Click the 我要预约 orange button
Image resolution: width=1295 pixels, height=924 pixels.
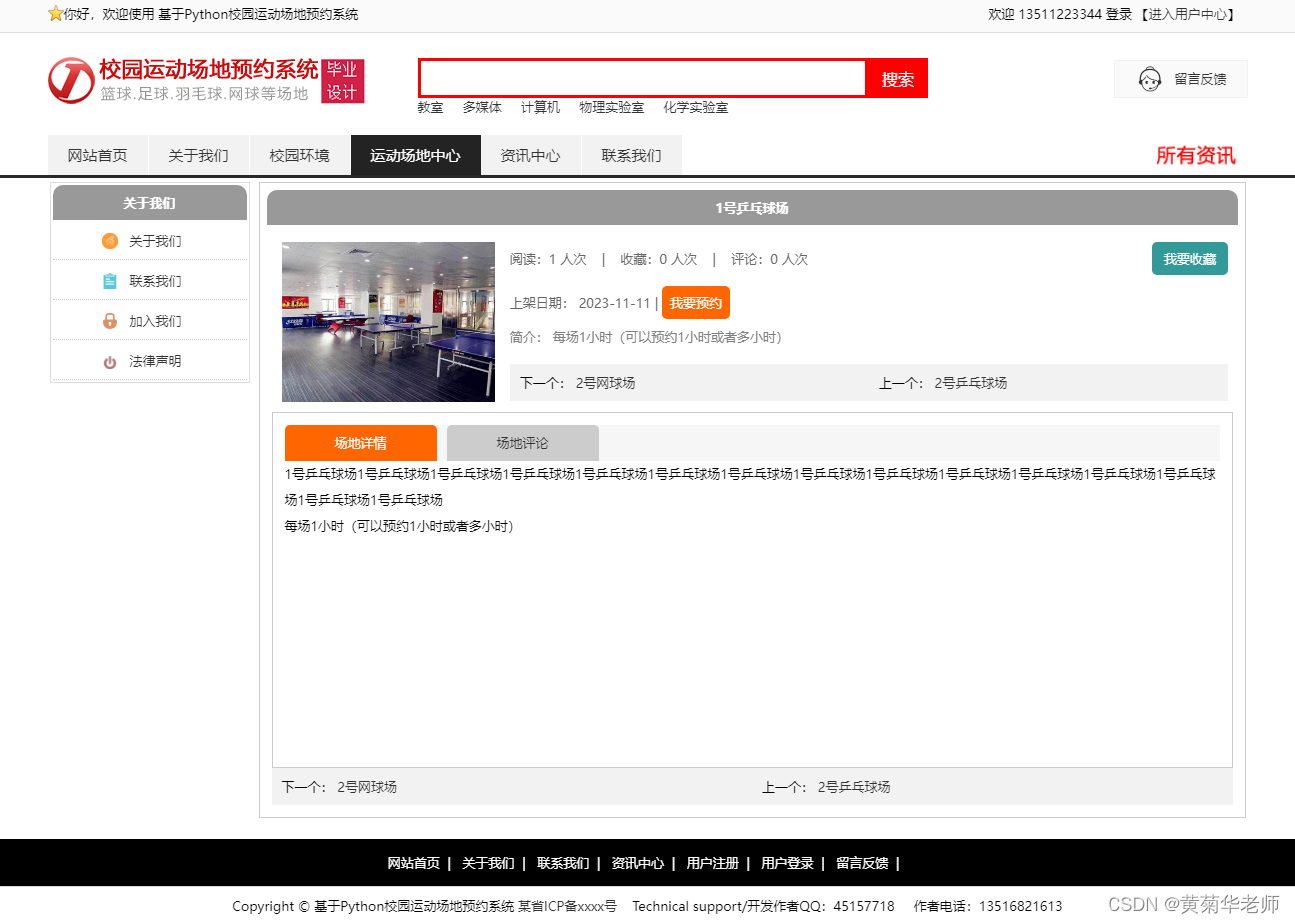pyautogui.click(x=696, y=303)
